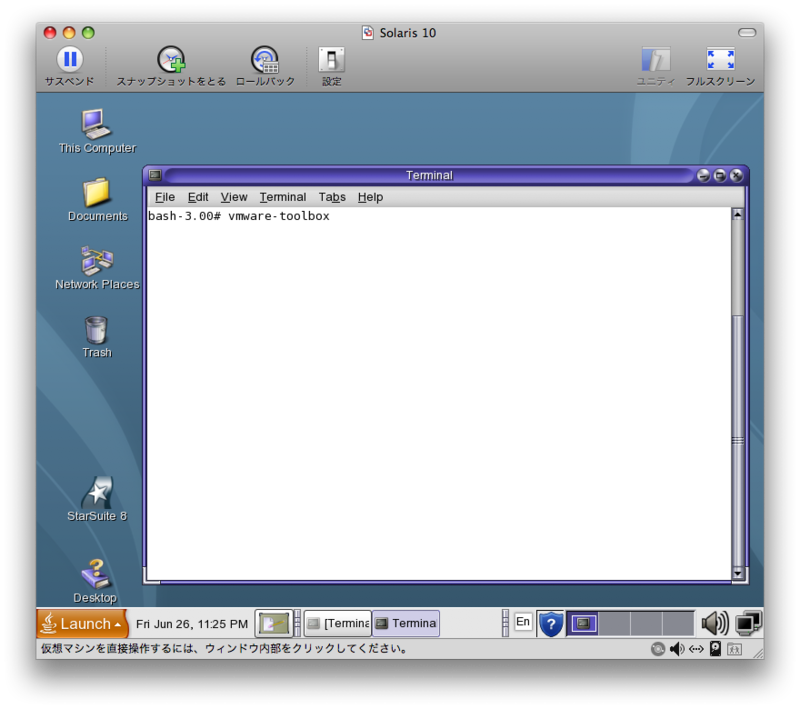Screen dimensions: 800x709
Task: Select the Desktop help icon
Action: pos(95,574)
